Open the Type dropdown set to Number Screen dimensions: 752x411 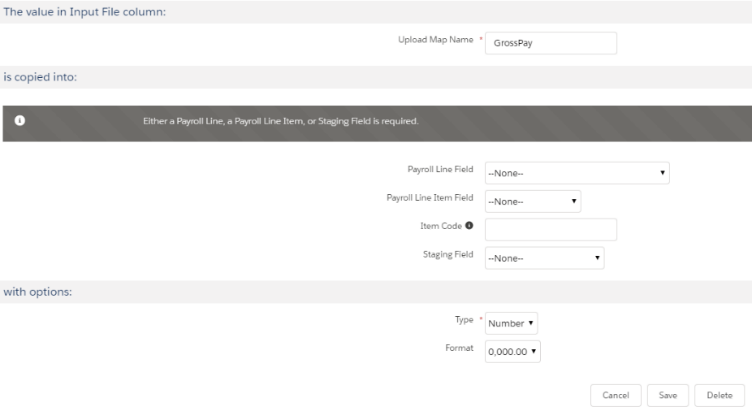512,323
